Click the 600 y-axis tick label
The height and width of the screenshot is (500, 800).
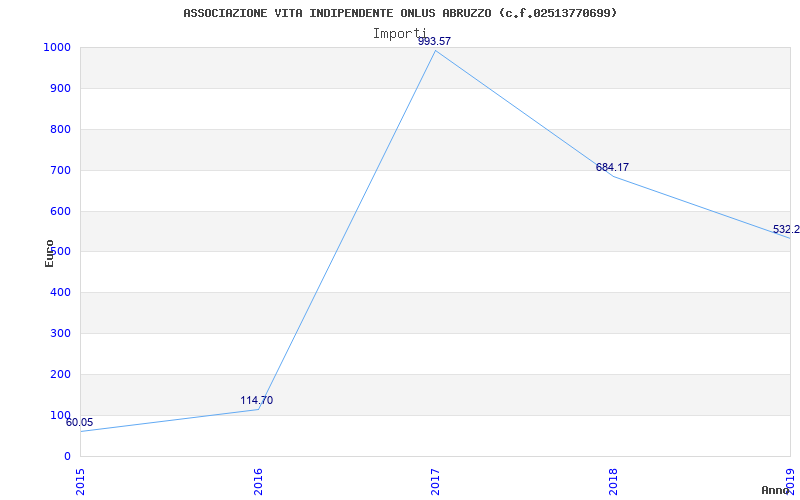tap(60, 211)
